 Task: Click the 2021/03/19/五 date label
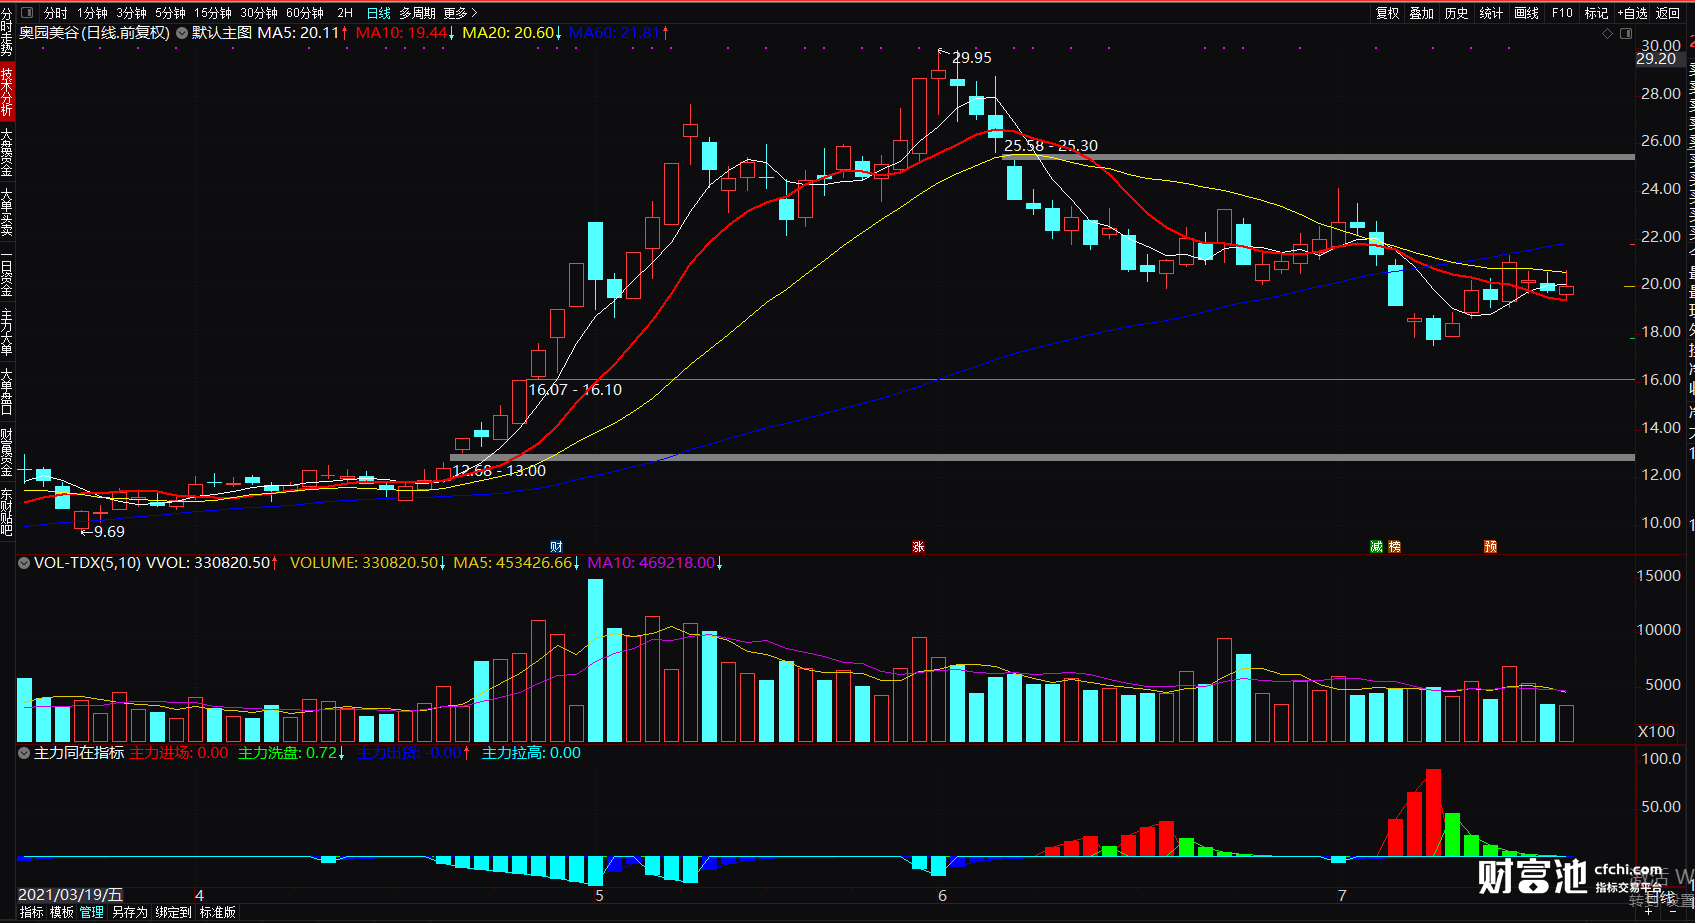[70, 895]
